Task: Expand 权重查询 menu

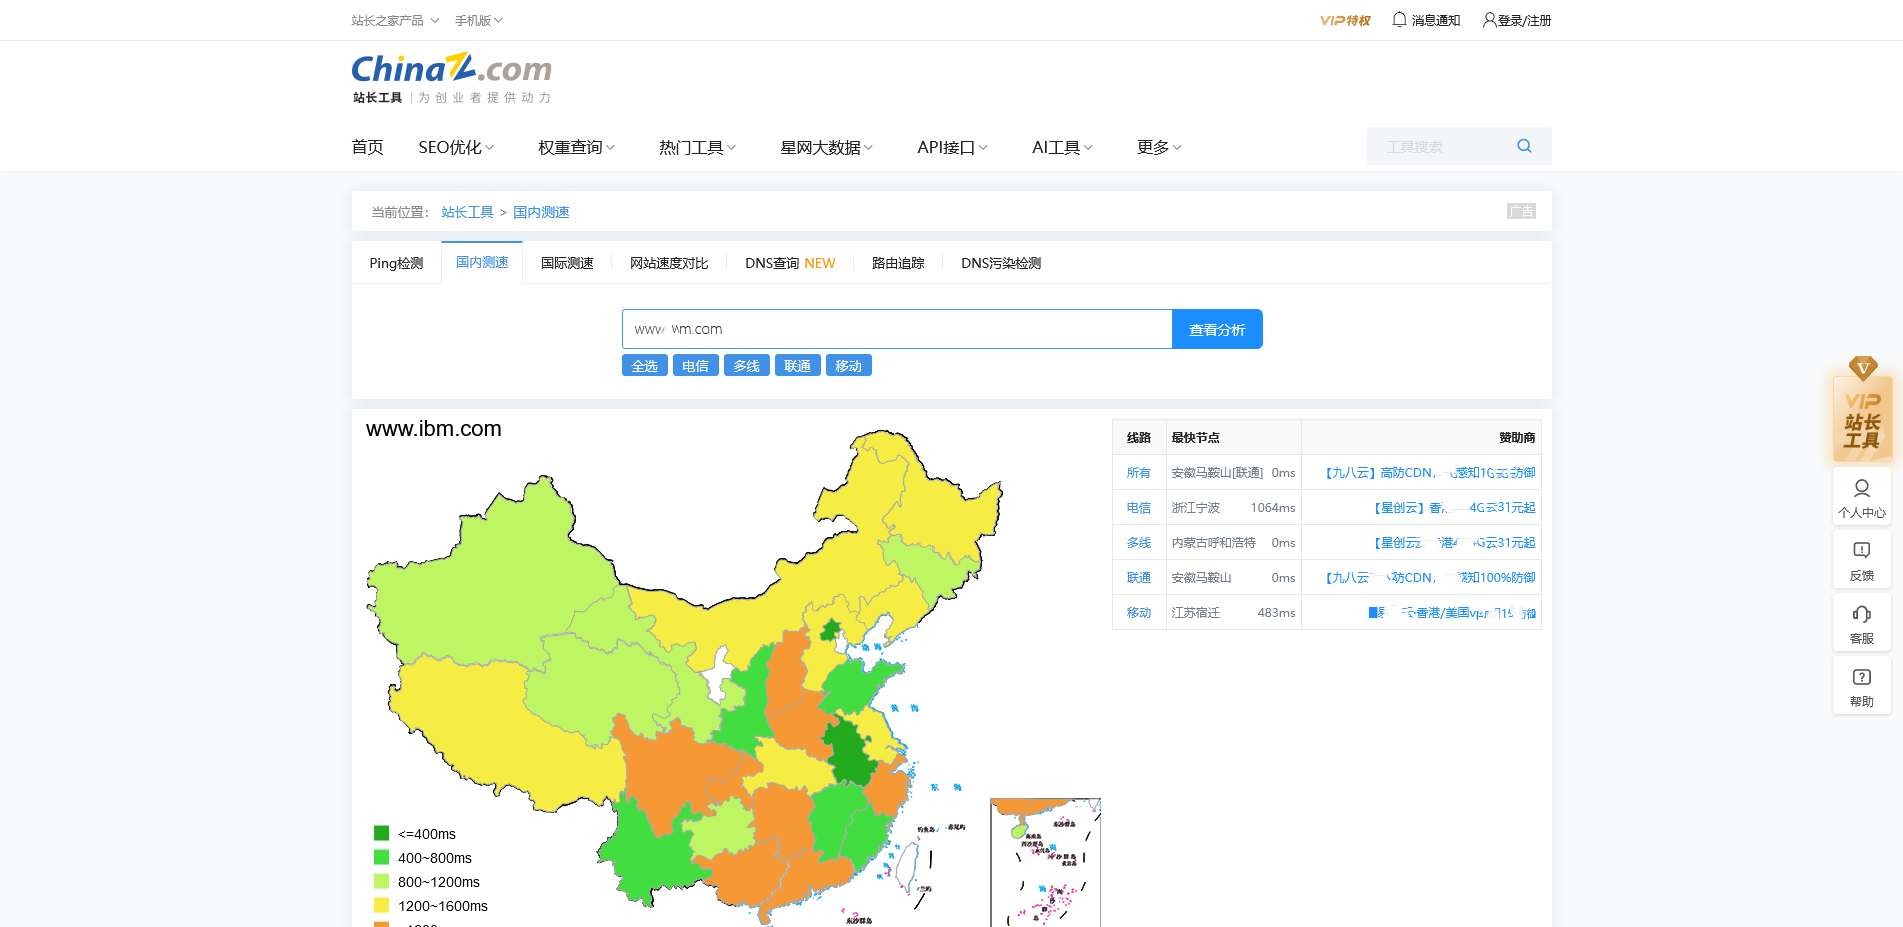Action: point(576,147)
